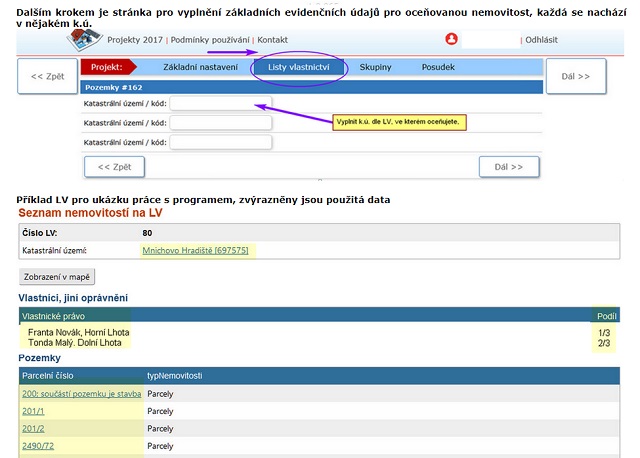The width and height of the screenshot is (640, 458).
Task: Click the red user profile icon
Action: tap(451, 39)
